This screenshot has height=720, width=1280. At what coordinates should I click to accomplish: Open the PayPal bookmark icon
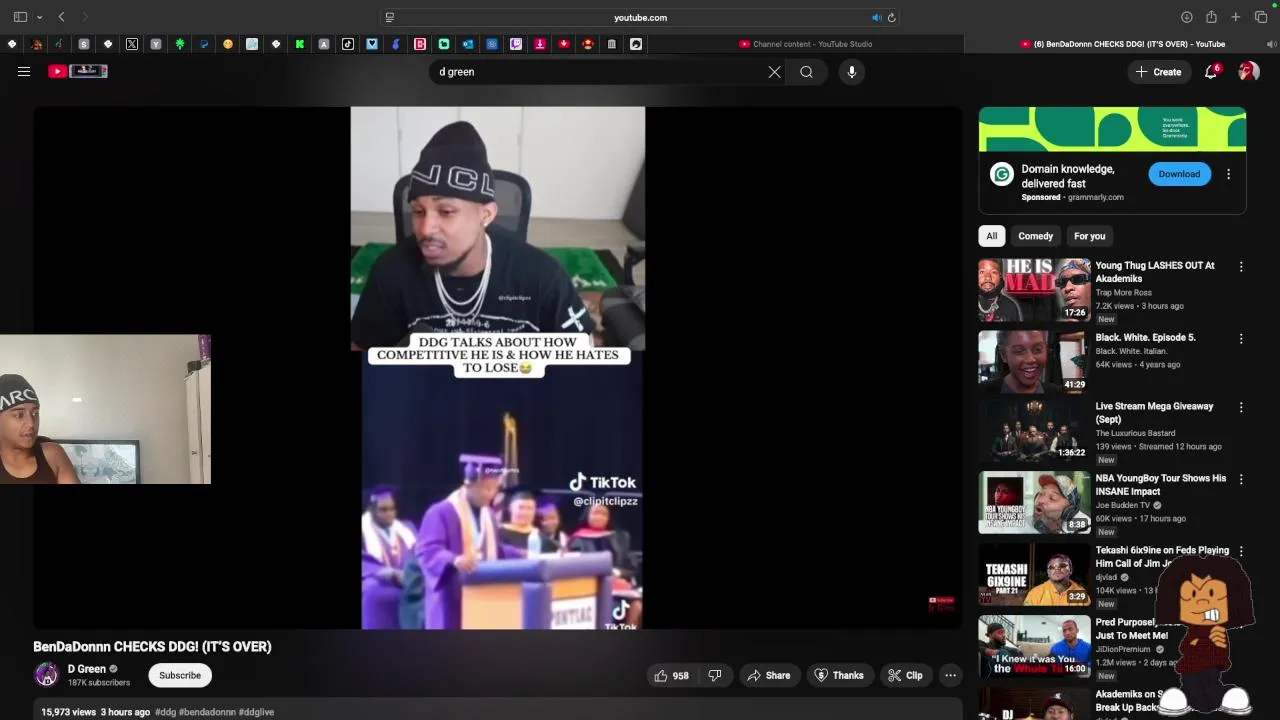click(x=204, y=44)
